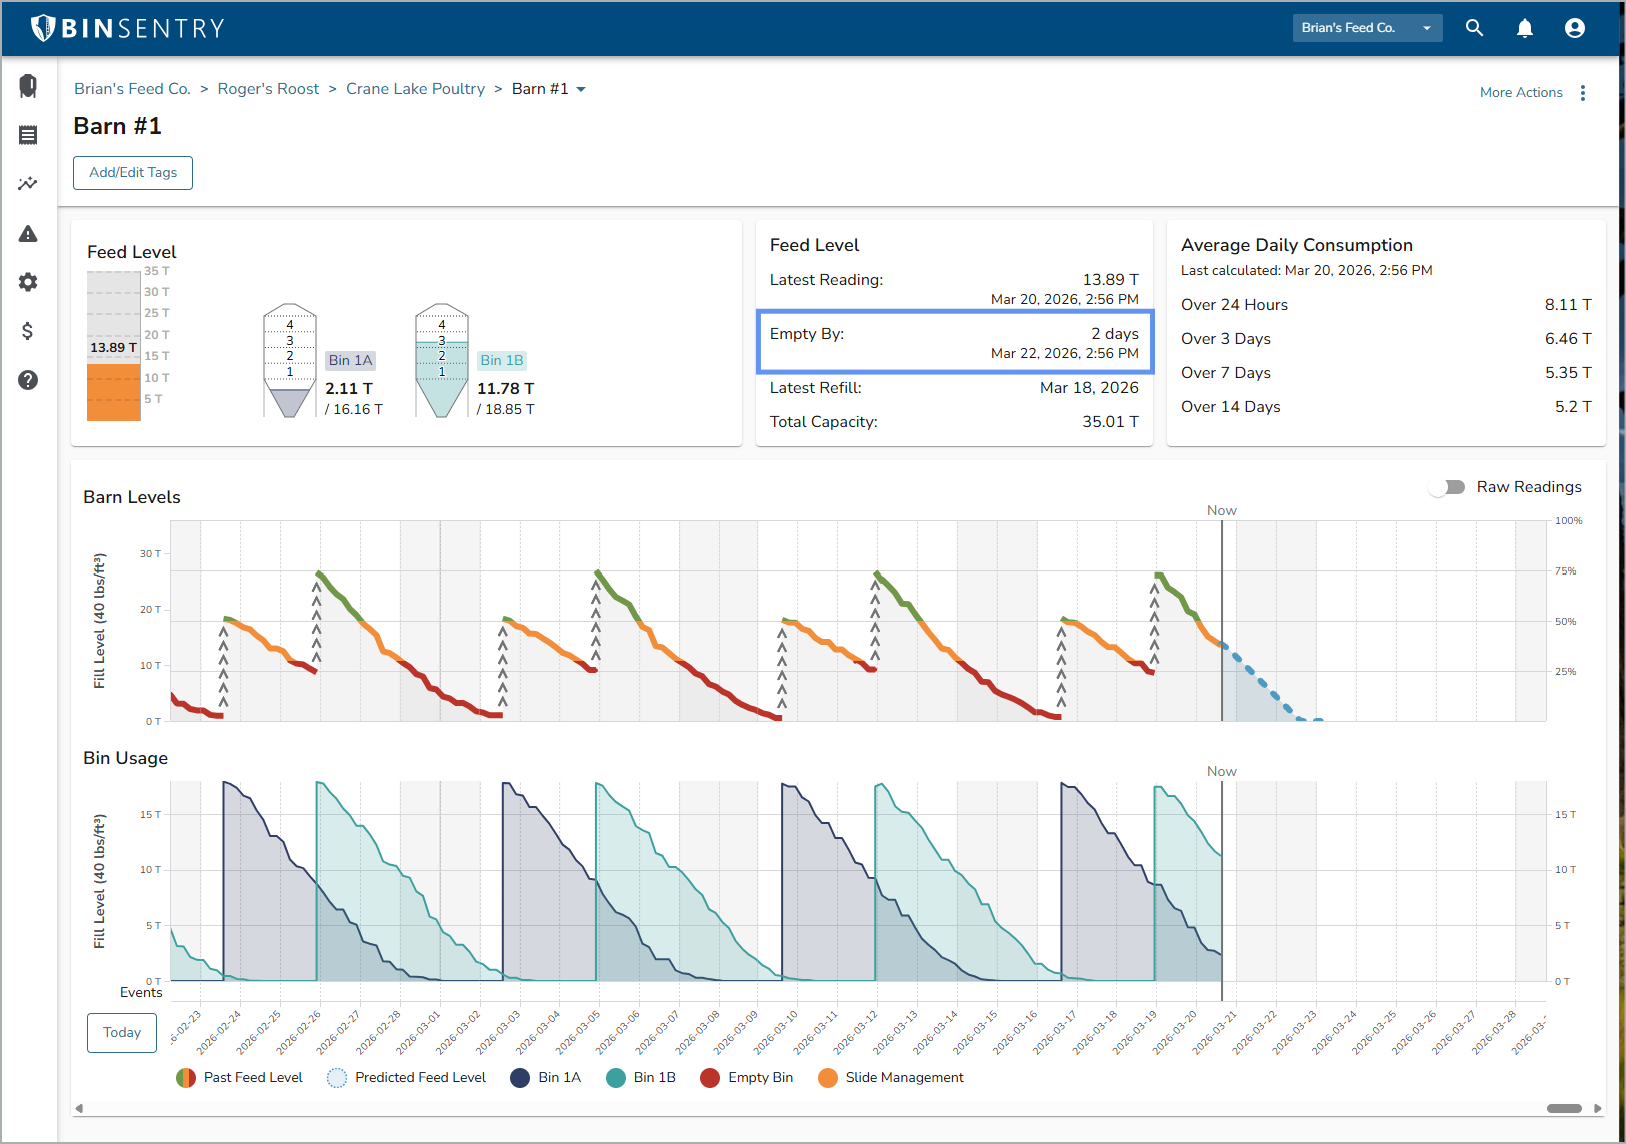Click the search magnifier icon
Screen dimensions: 1626x1144
(1474, 28)
